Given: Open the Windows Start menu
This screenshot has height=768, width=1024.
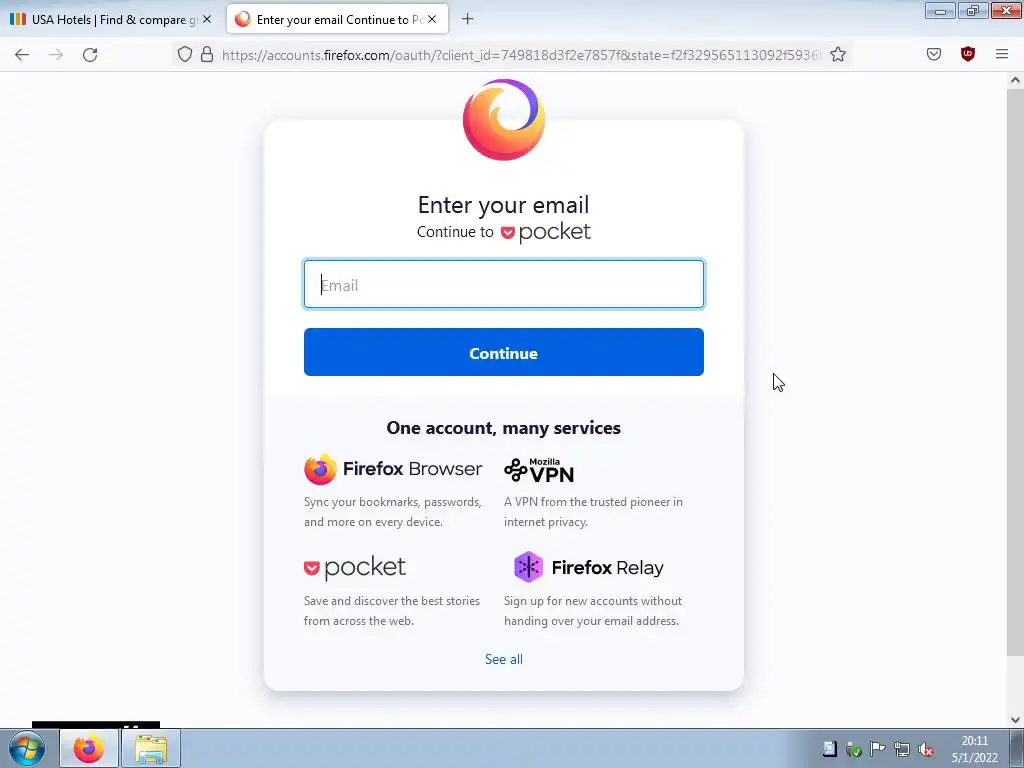Looking at the screenshot, I should [x=26, y=748].
